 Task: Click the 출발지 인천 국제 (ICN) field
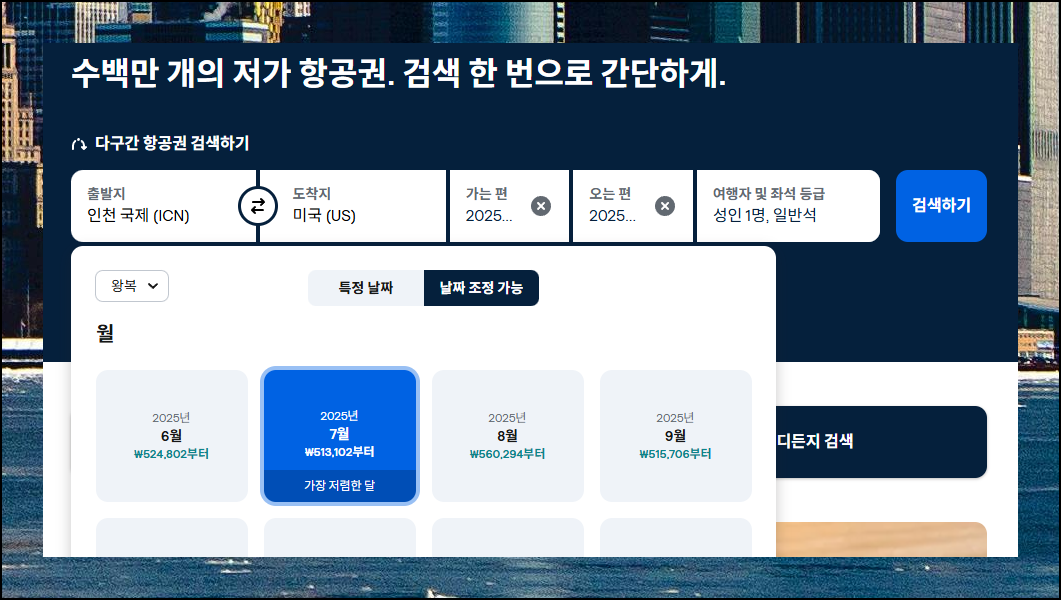[x=163, y=206]
